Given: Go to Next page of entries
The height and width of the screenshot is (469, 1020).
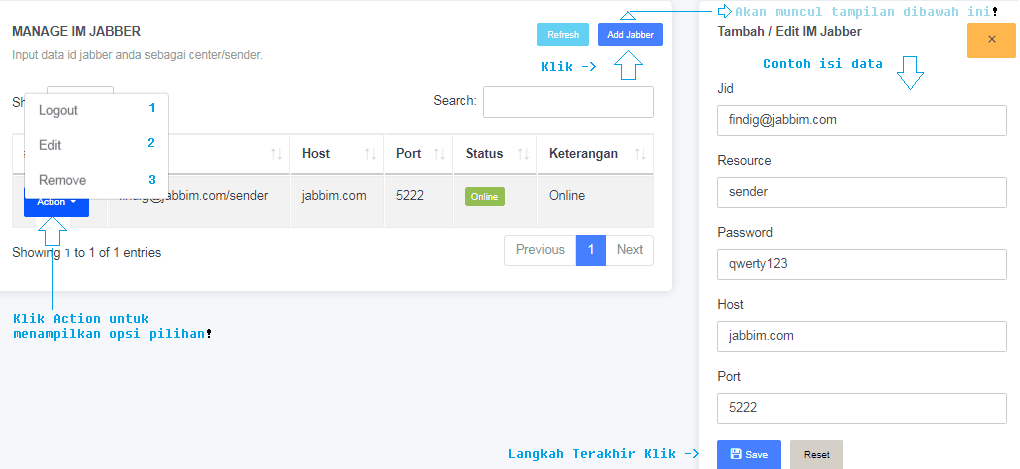Looking at the screenshot, I should coord(629,250).
